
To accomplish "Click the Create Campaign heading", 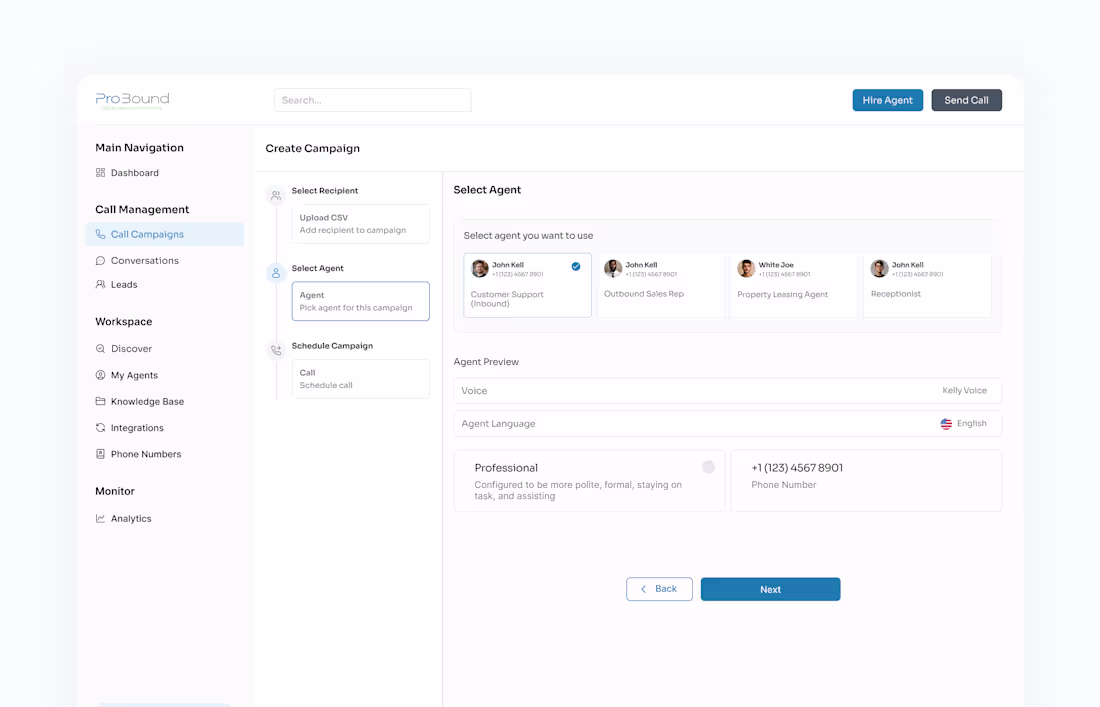I will (x=313, y=148).
